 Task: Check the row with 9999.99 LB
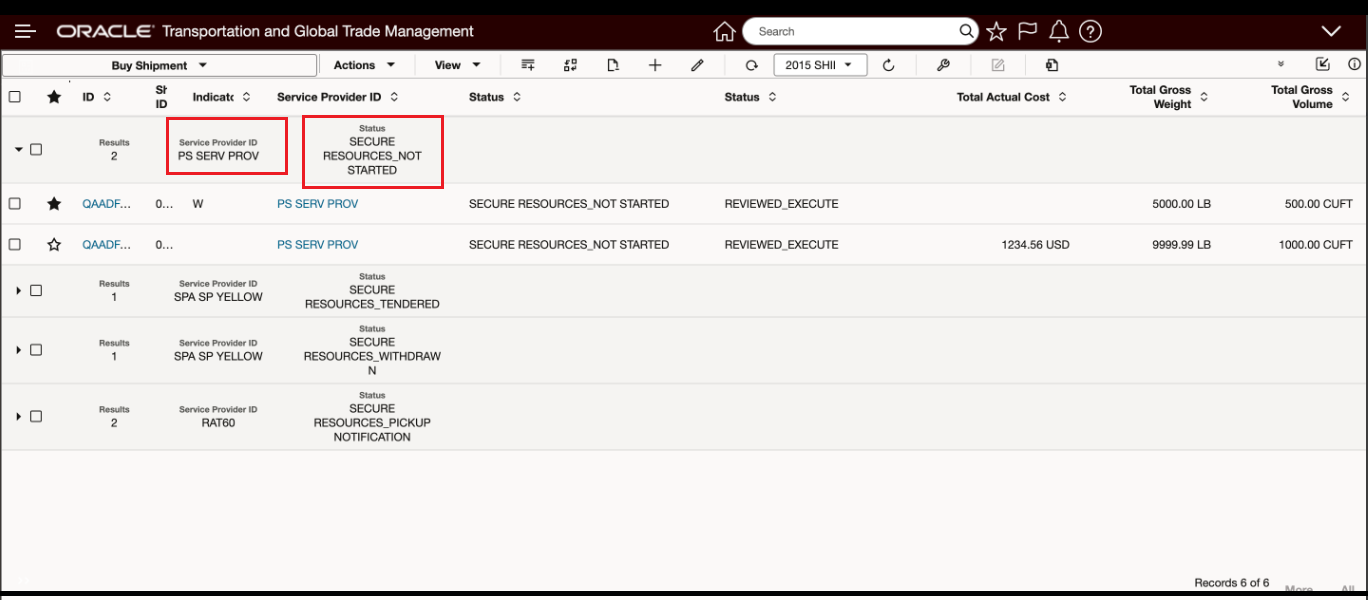[15, 244]
